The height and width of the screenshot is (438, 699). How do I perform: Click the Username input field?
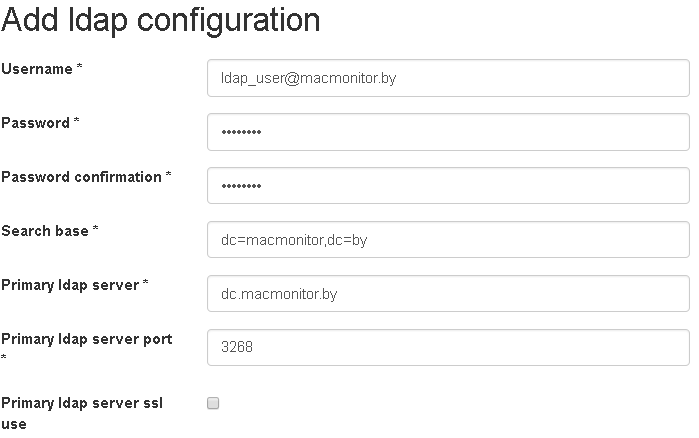coord(447,78)
